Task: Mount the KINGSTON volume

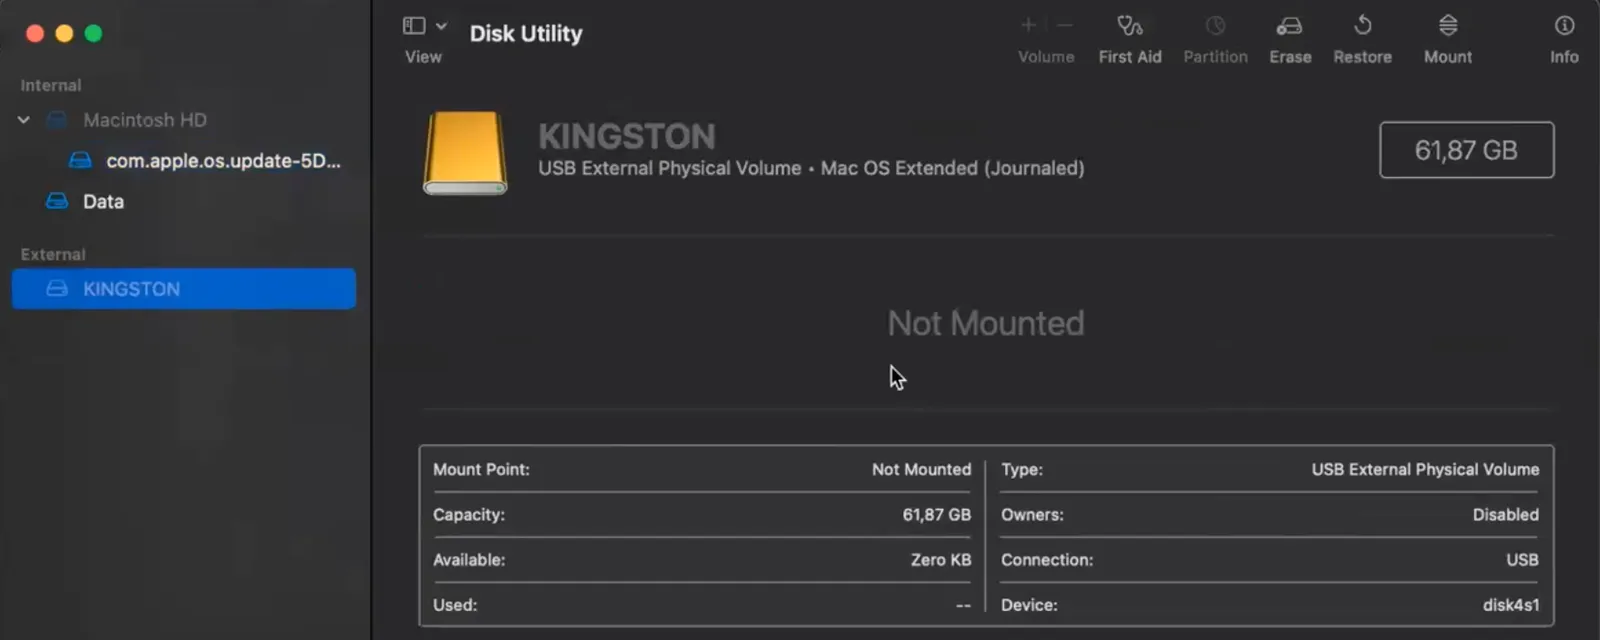Action: tap(1447, 26)
